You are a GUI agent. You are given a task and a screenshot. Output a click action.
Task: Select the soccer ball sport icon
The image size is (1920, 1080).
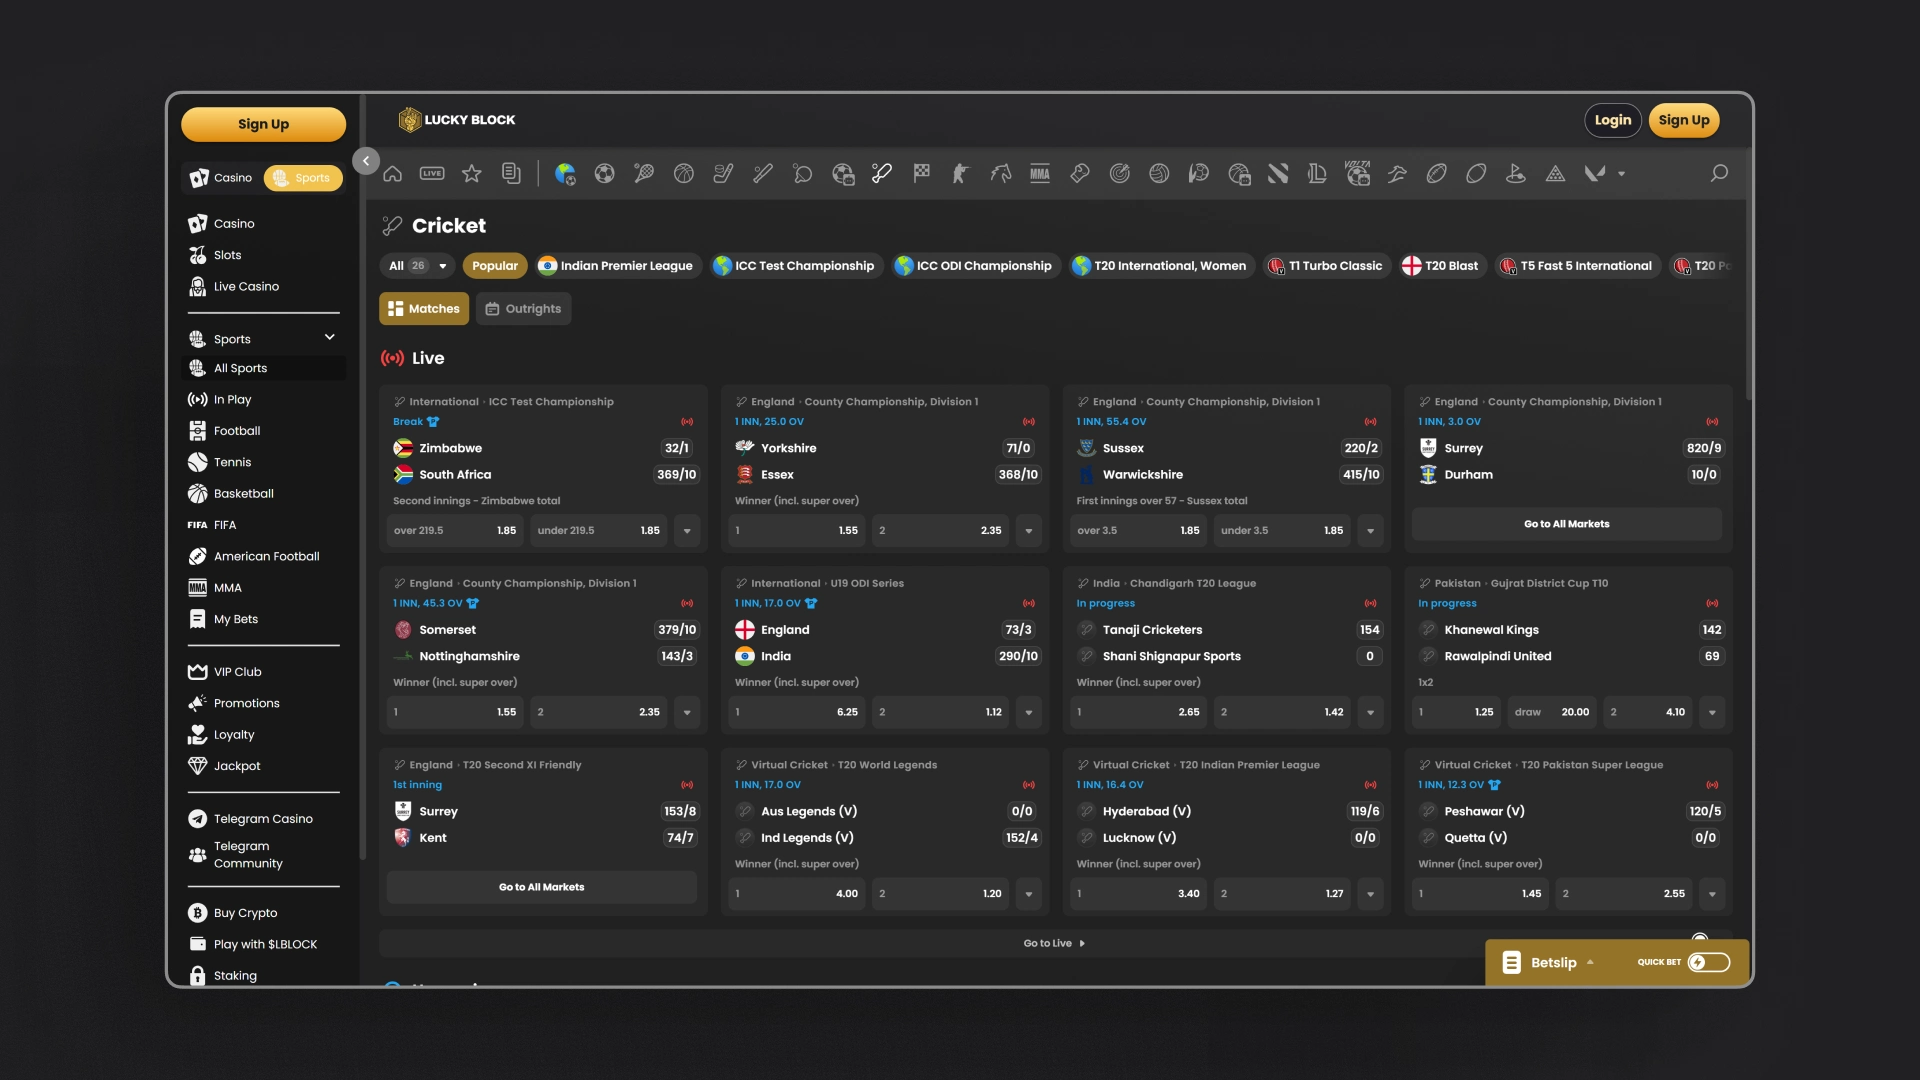coord(604,174)
